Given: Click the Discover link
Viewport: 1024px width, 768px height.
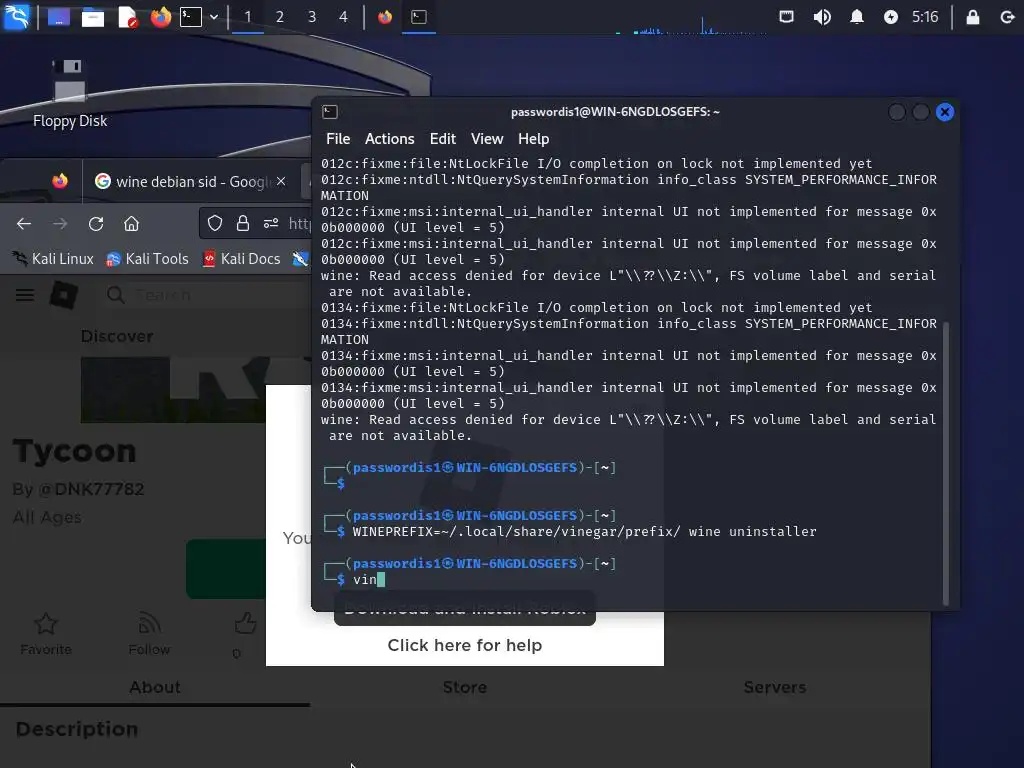Looking at the screenshot, I should pos(117,336).
